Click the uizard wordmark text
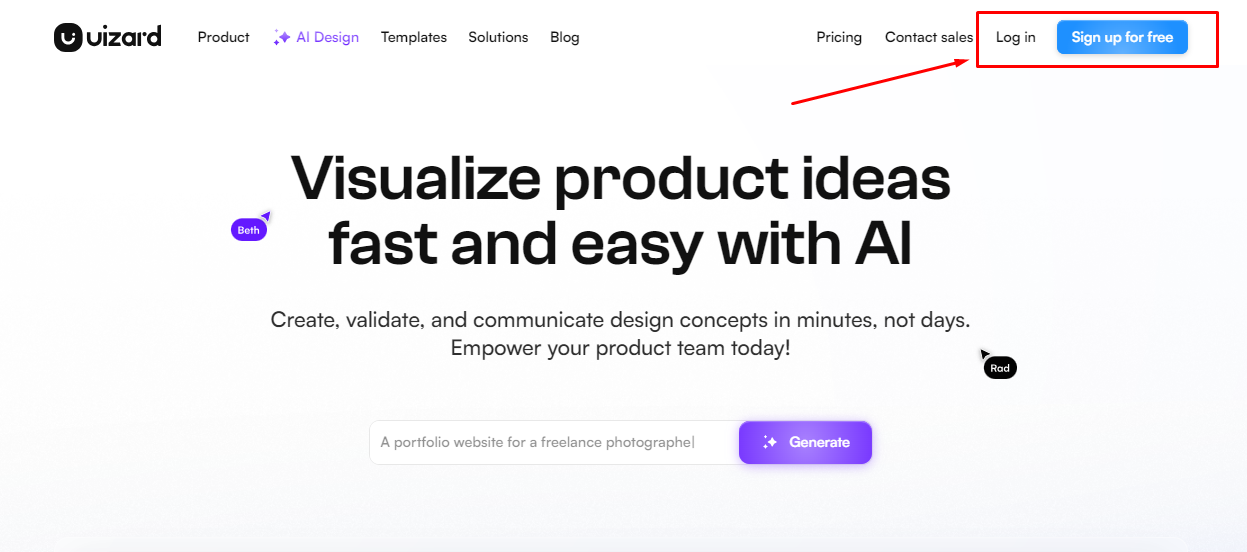The image size is (1247, 552). (x=124, y=37)
